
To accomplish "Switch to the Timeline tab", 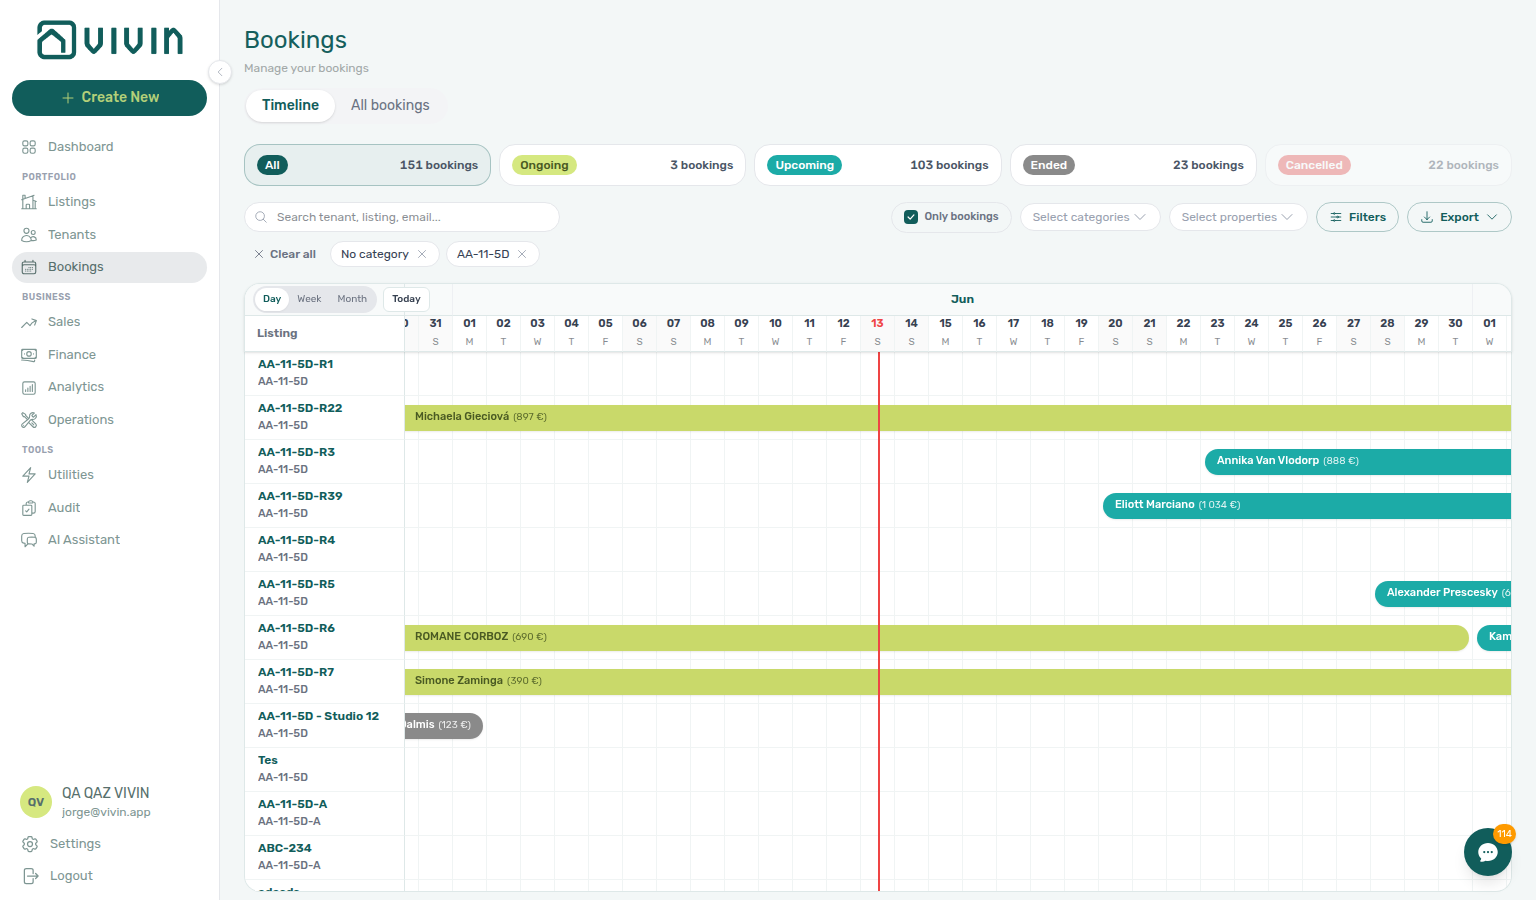I will click(290, 105).
